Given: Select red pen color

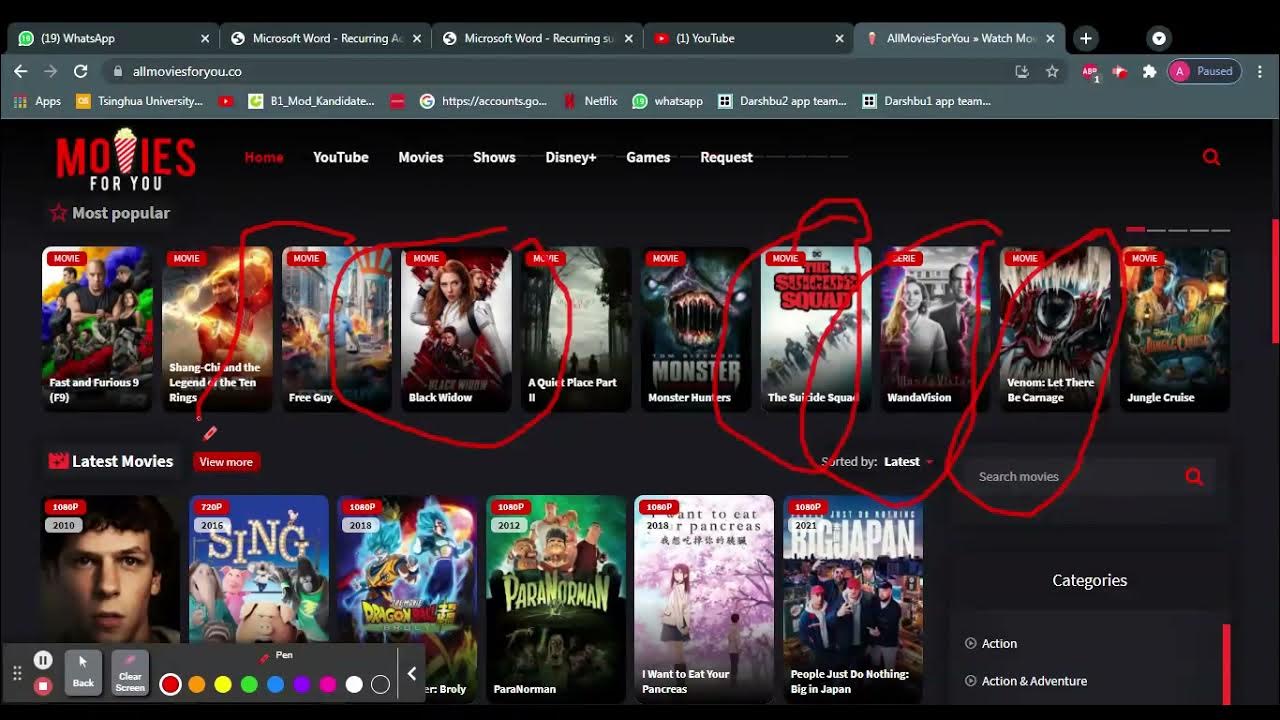Looking at the screenshot, I should (x=170, y=684).
